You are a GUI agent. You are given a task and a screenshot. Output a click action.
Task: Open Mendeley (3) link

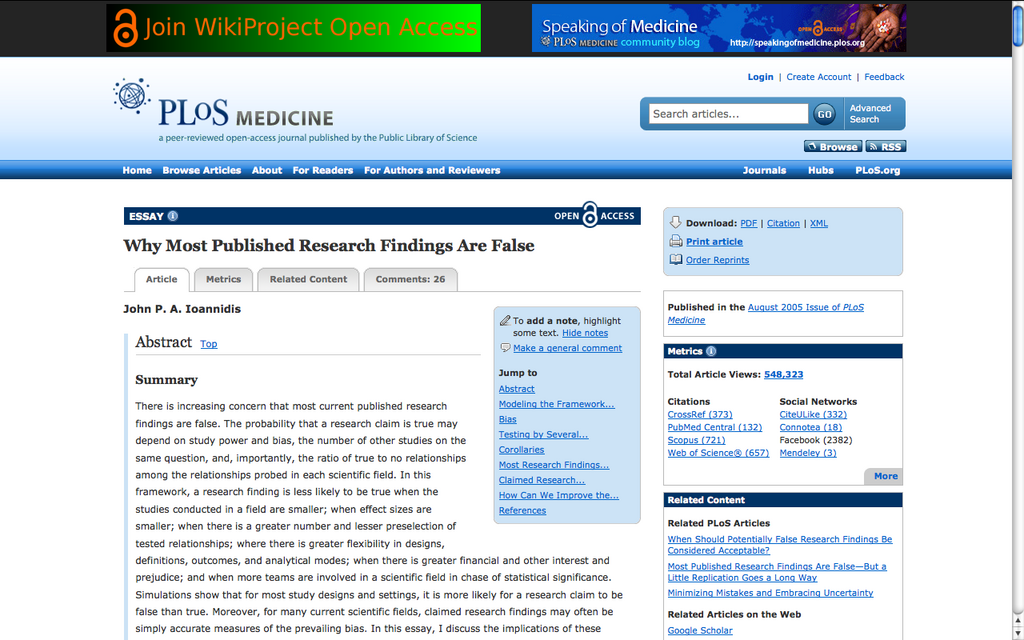point(808,453)
